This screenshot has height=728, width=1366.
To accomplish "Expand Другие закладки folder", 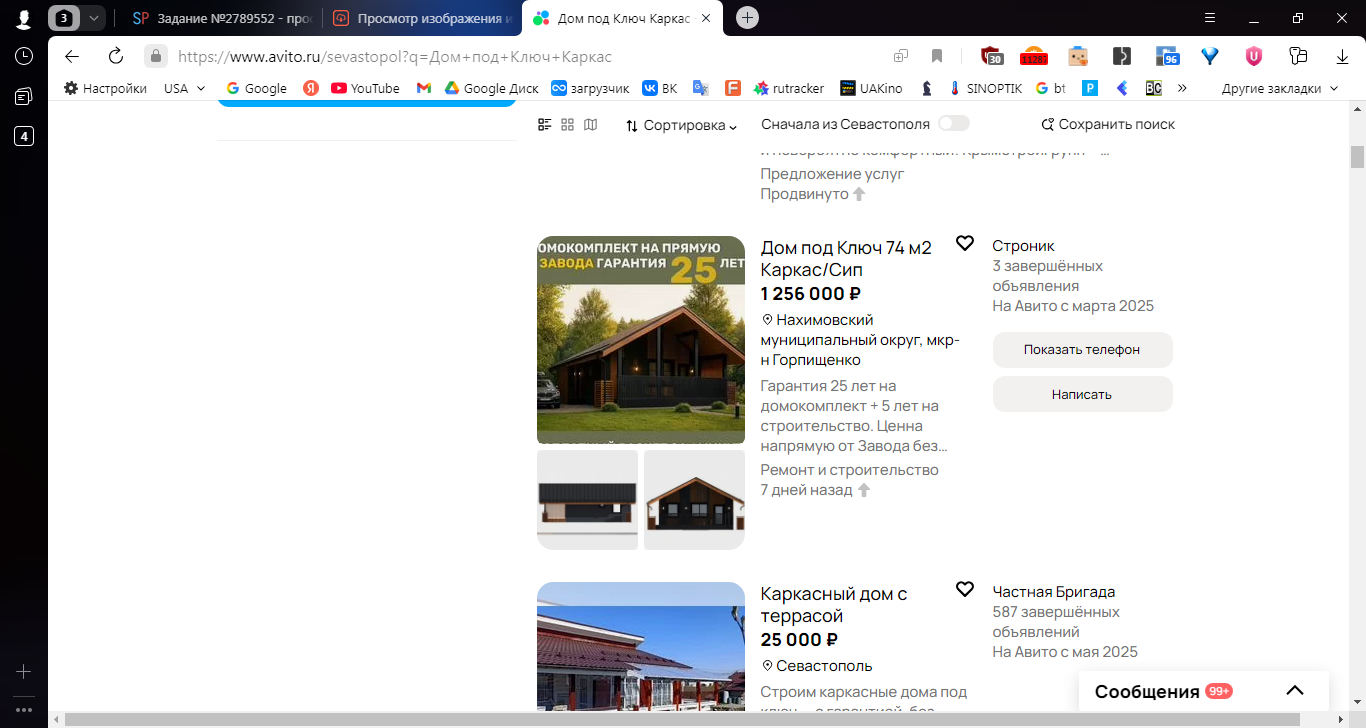I will point(1279,88).
